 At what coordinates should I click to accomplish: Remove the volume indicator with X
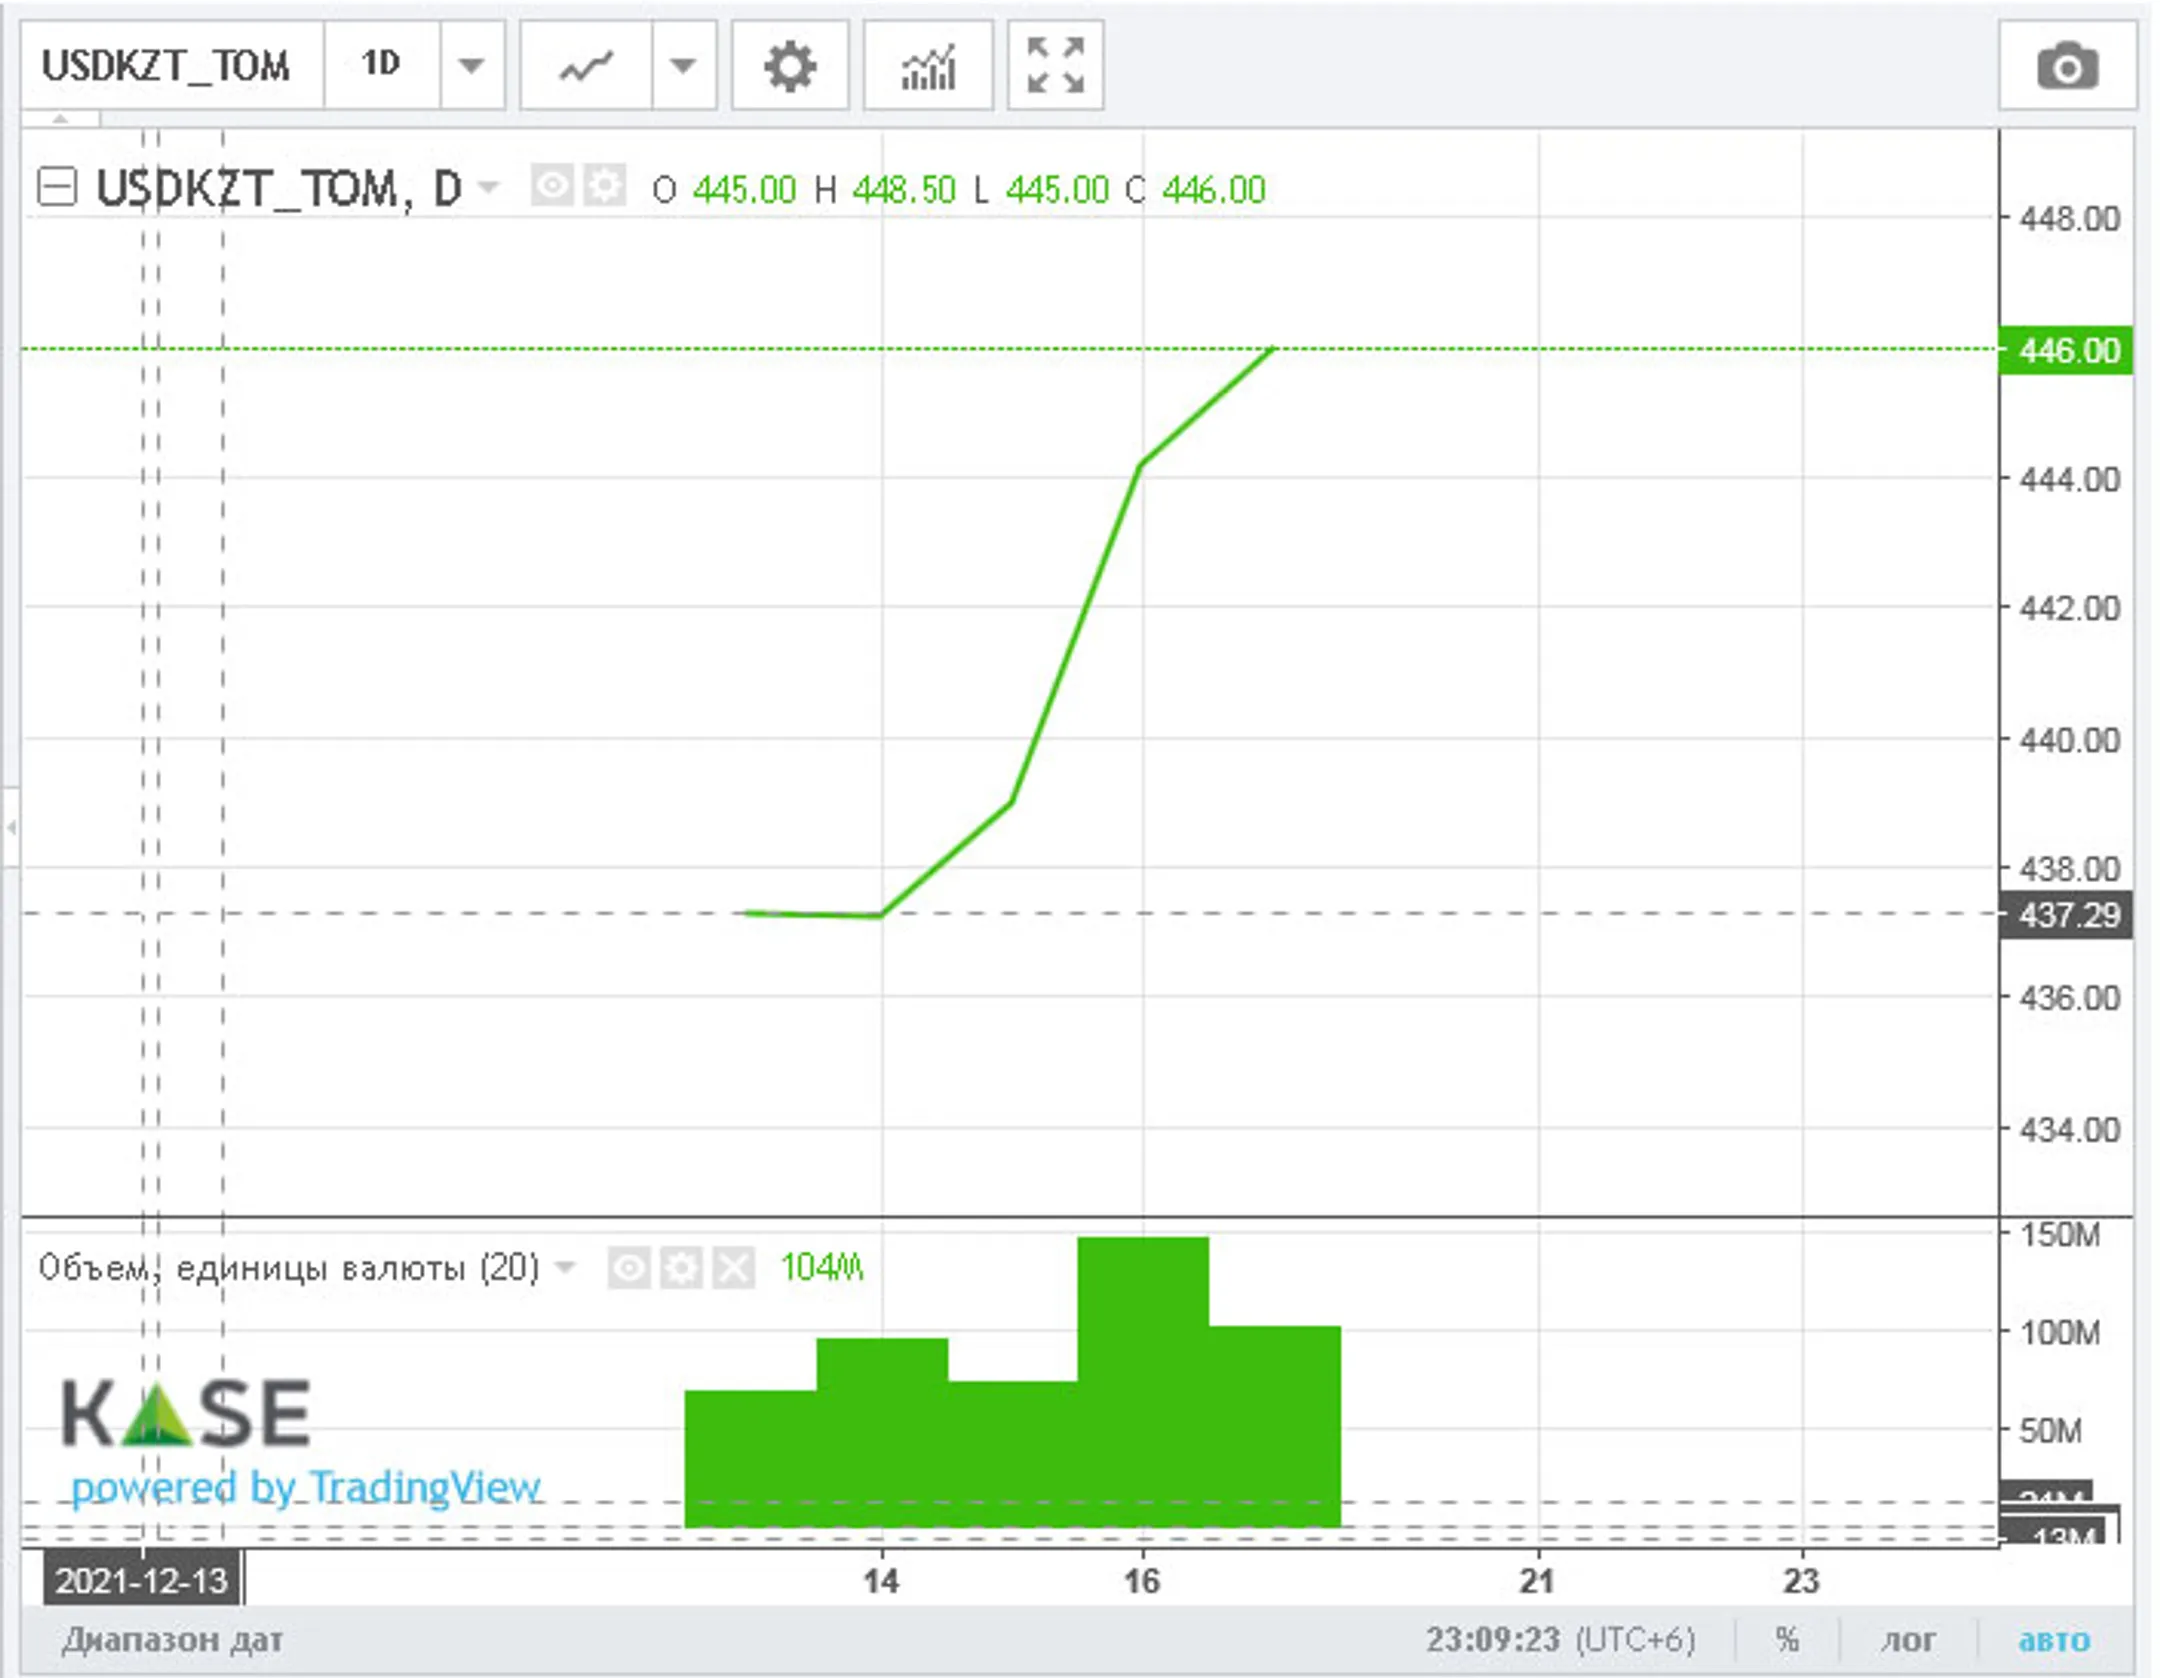tap(733, 1269)
